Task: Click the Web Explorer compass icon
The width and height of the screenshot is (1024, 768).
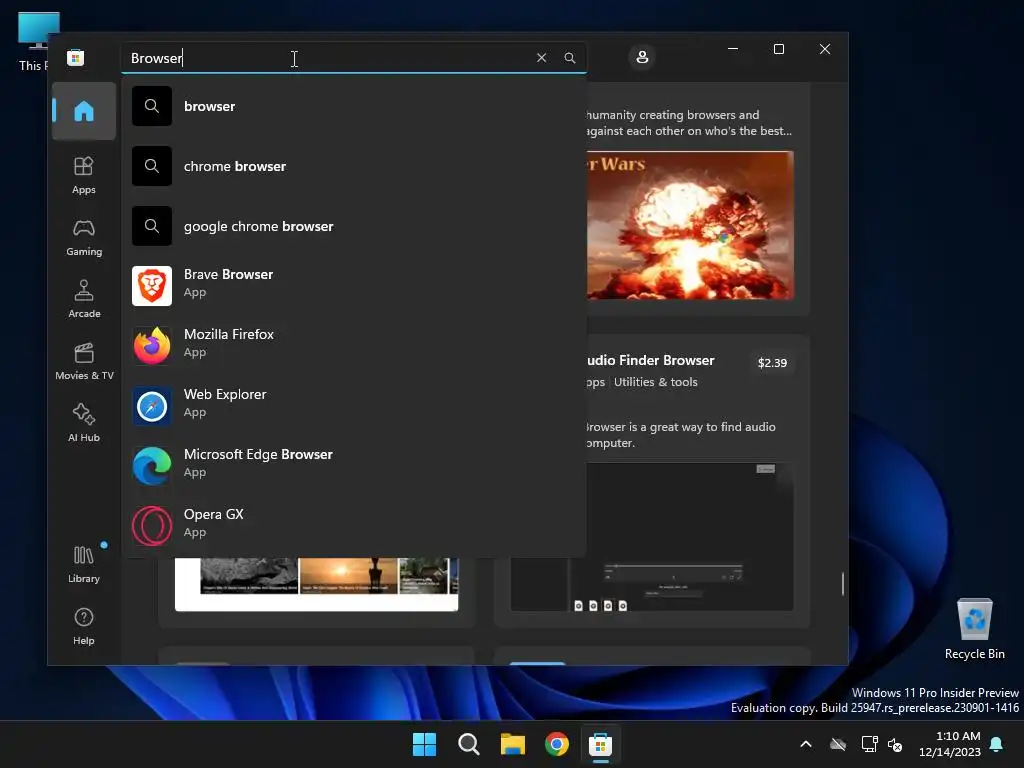Action: pos(152,406)
